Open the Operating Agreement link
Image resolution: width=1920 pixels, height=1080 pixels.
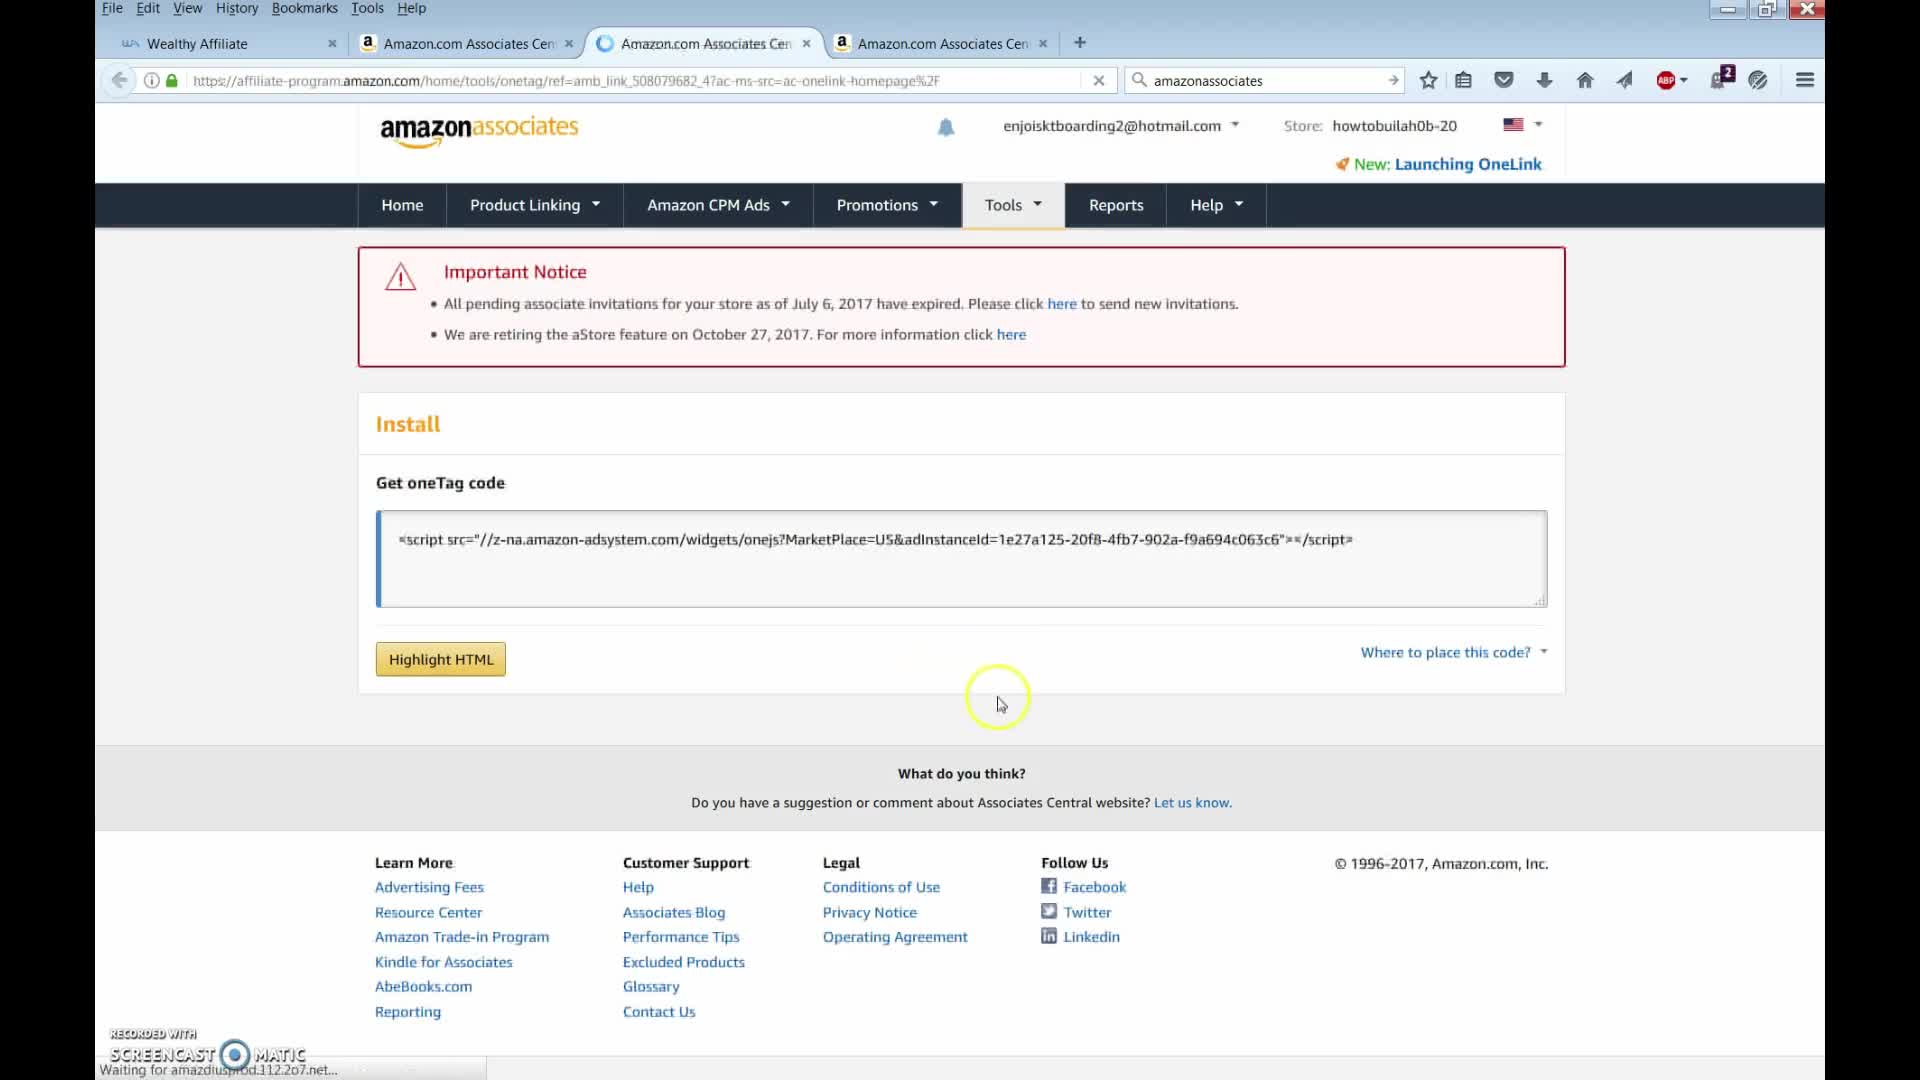(895, 937)
